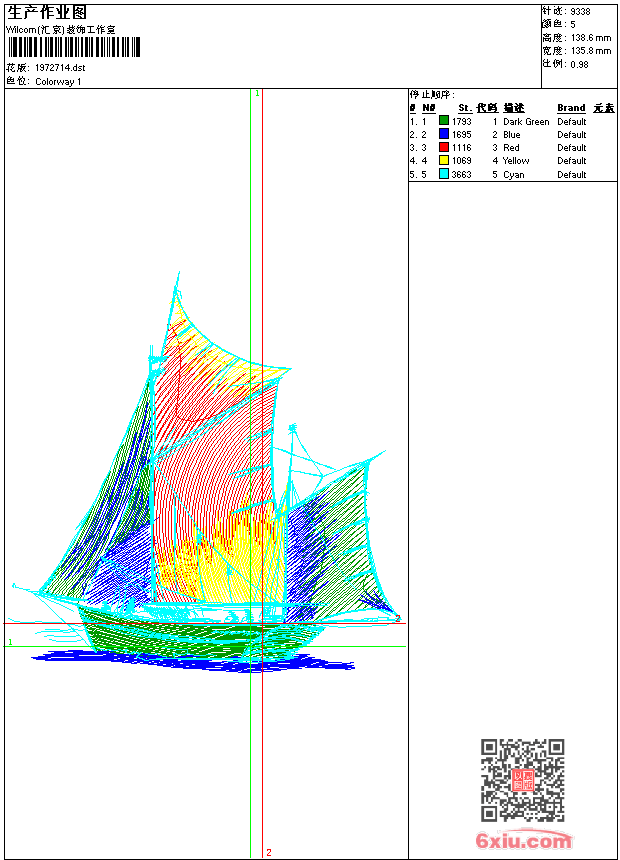This screenshot has width=620, height=860.
Task: Click the '描述' column header
Action: [513, 108]
